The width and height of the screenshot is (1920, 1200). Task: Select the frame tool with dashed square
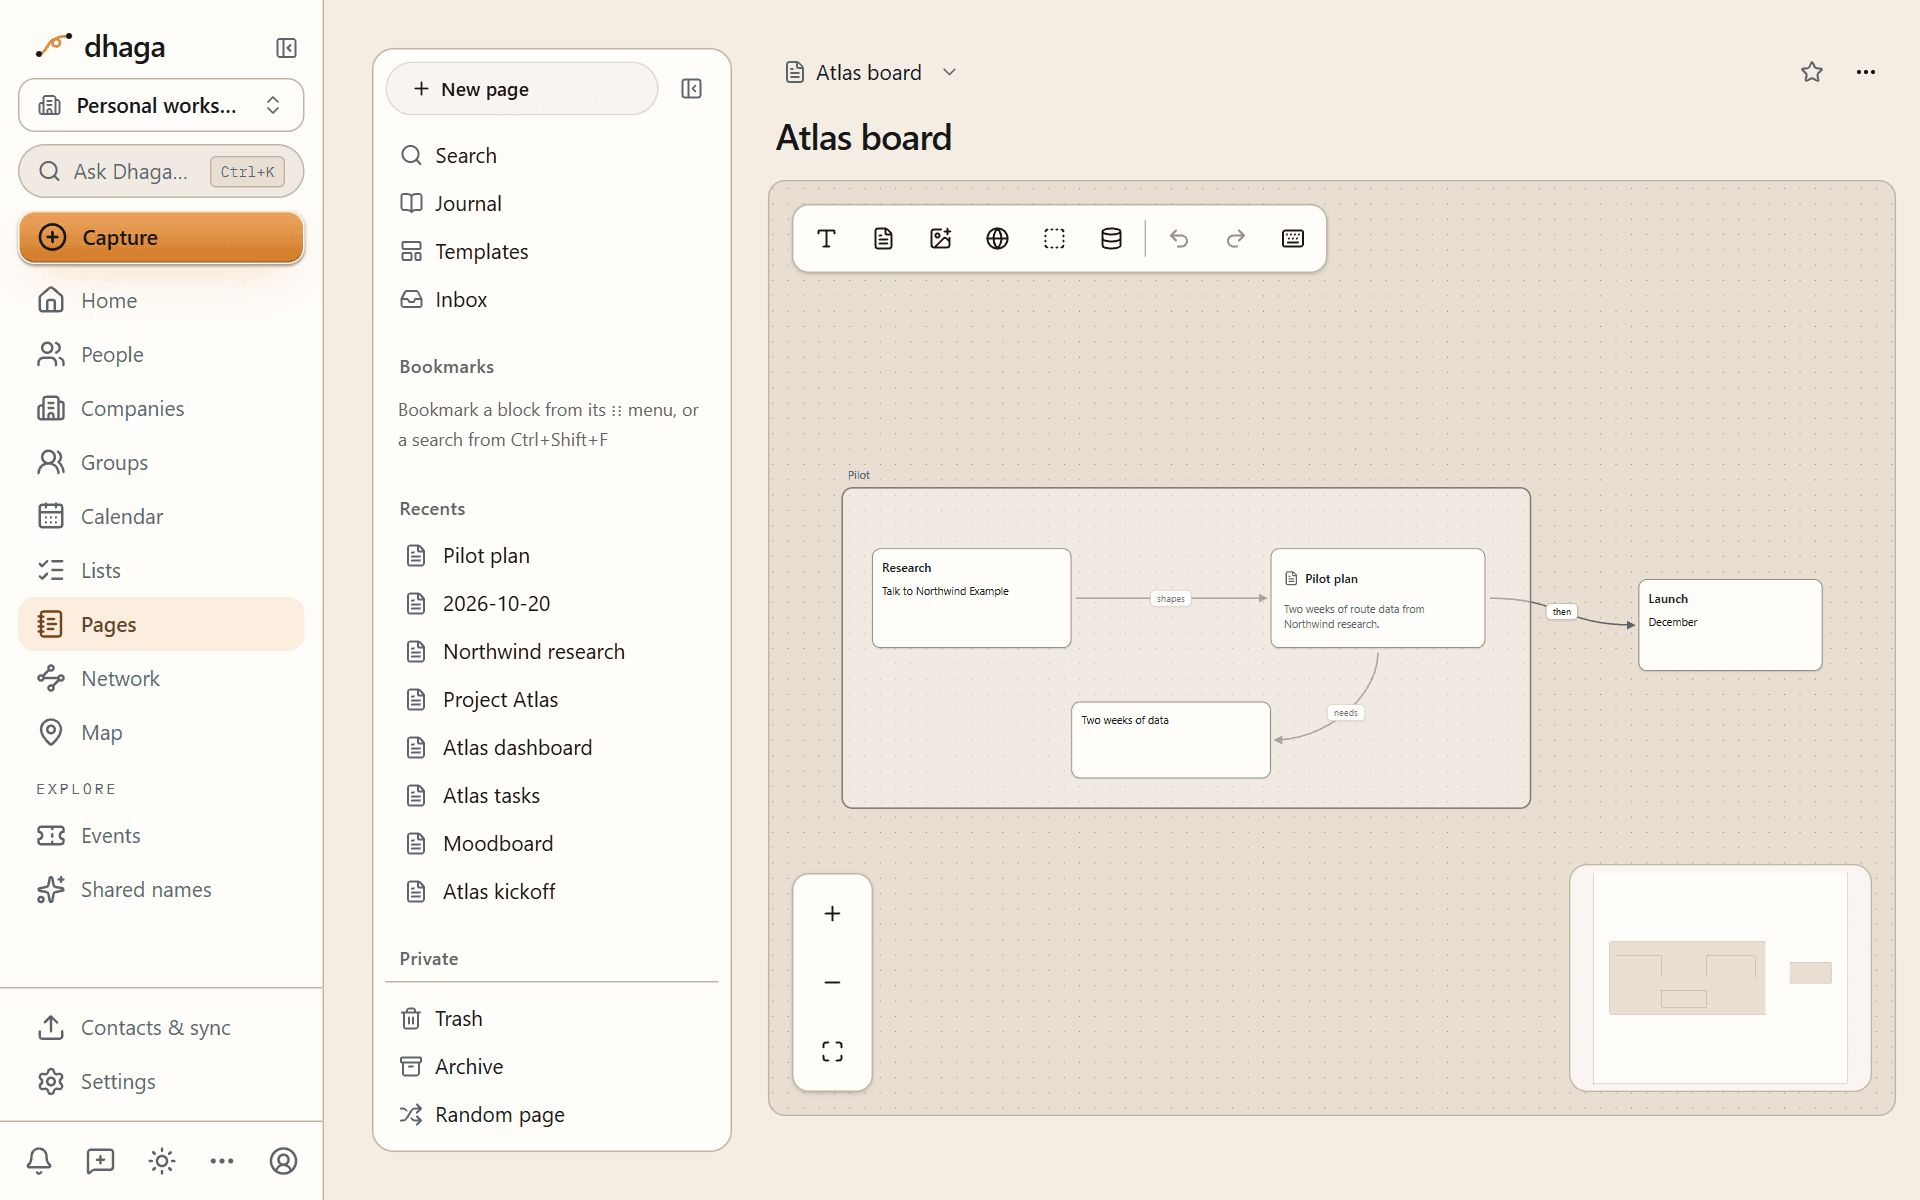click(1054, 238)
